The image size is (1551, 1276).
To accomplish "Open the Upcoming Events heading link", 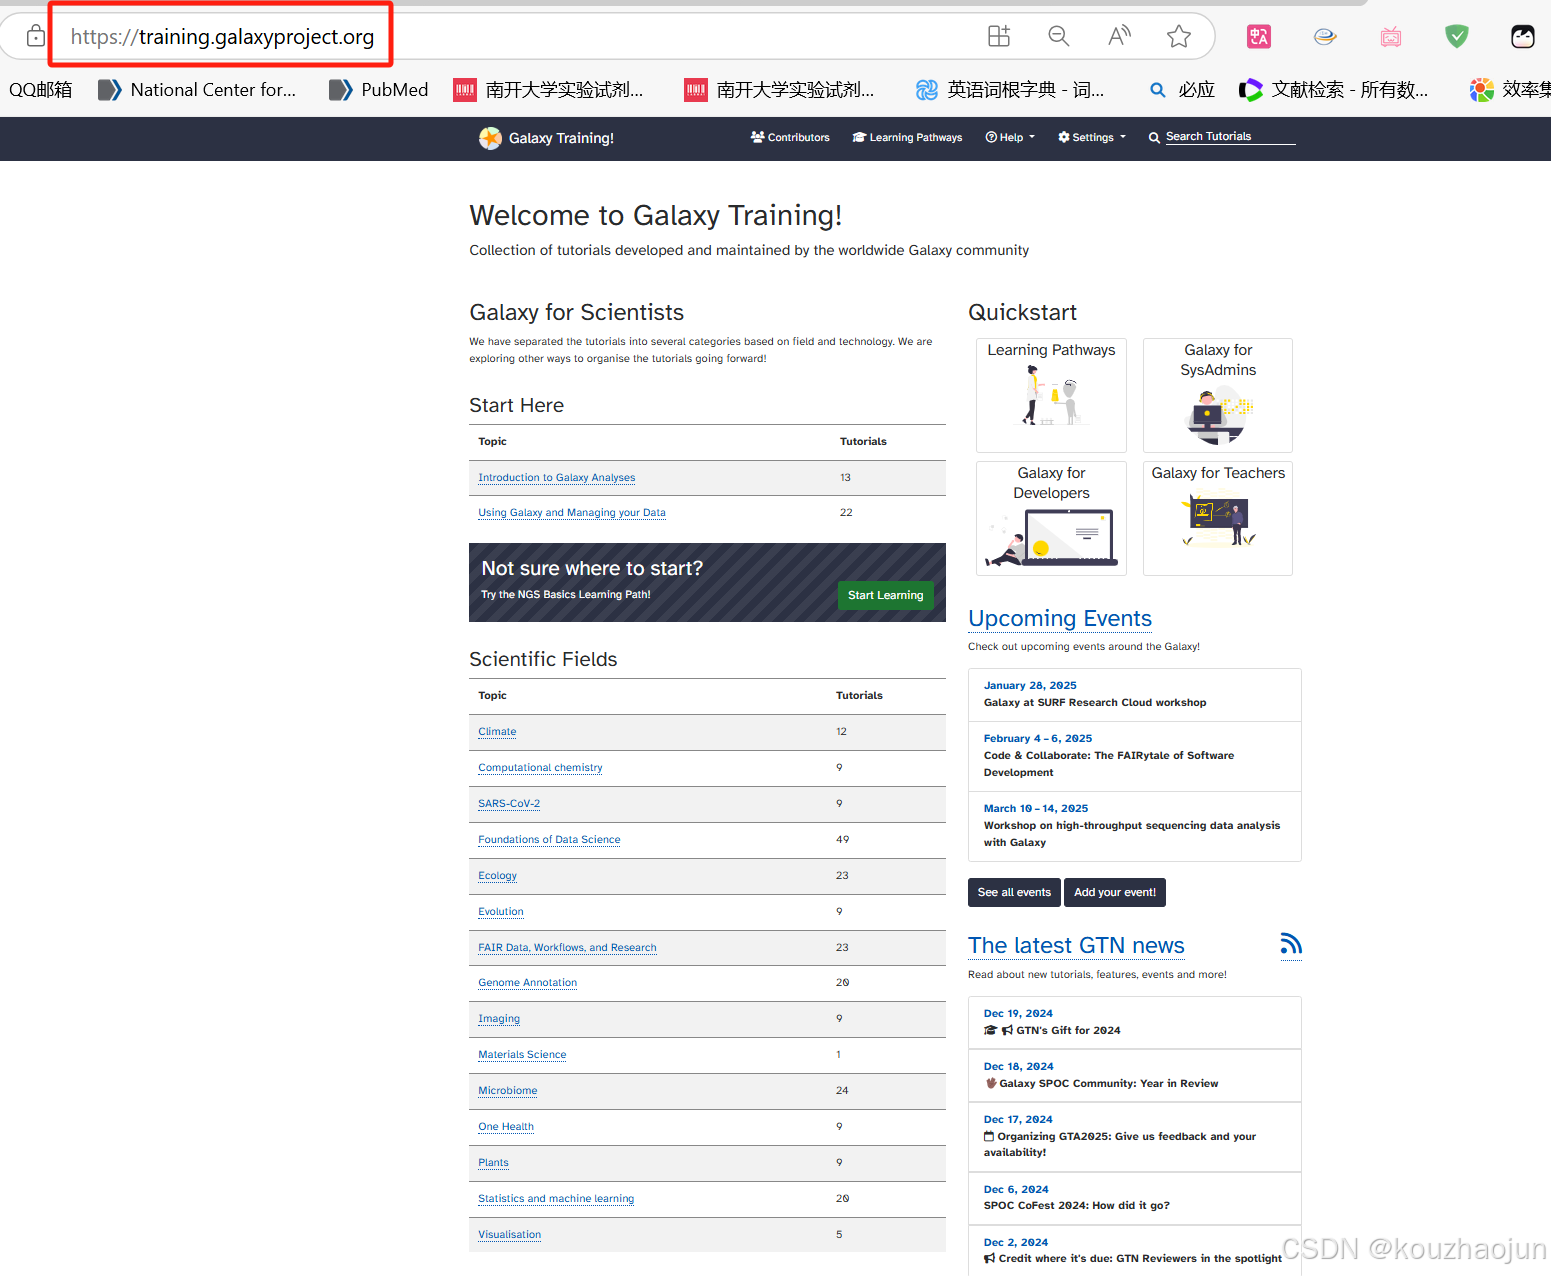I will click(x=1060, y=619).
